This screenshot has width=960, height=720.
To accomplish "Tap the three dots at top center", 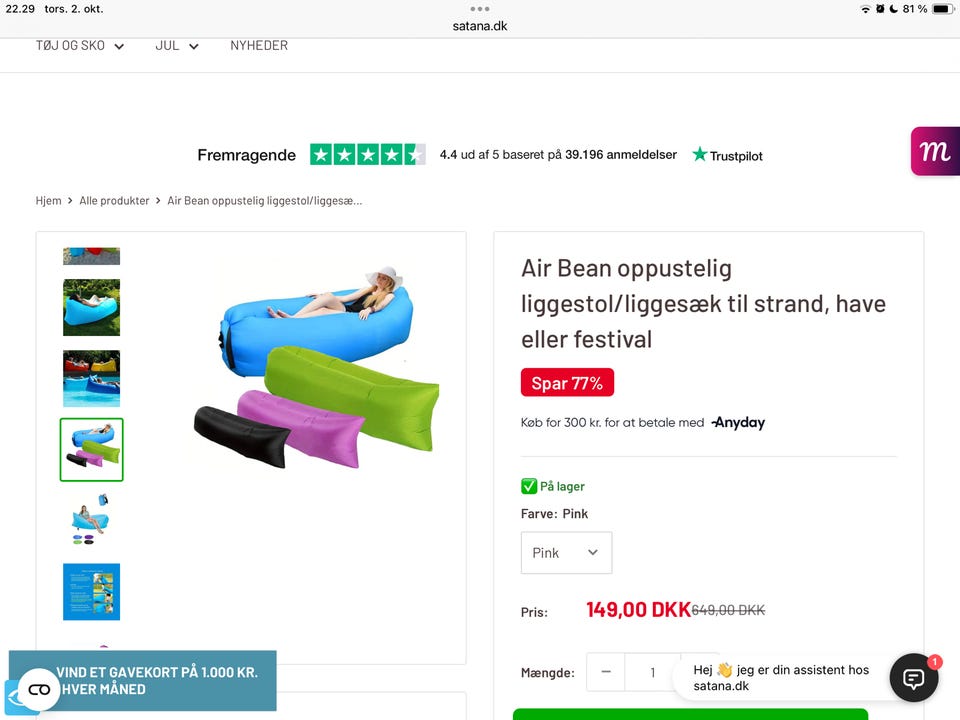I will click(x=480, y=9).
